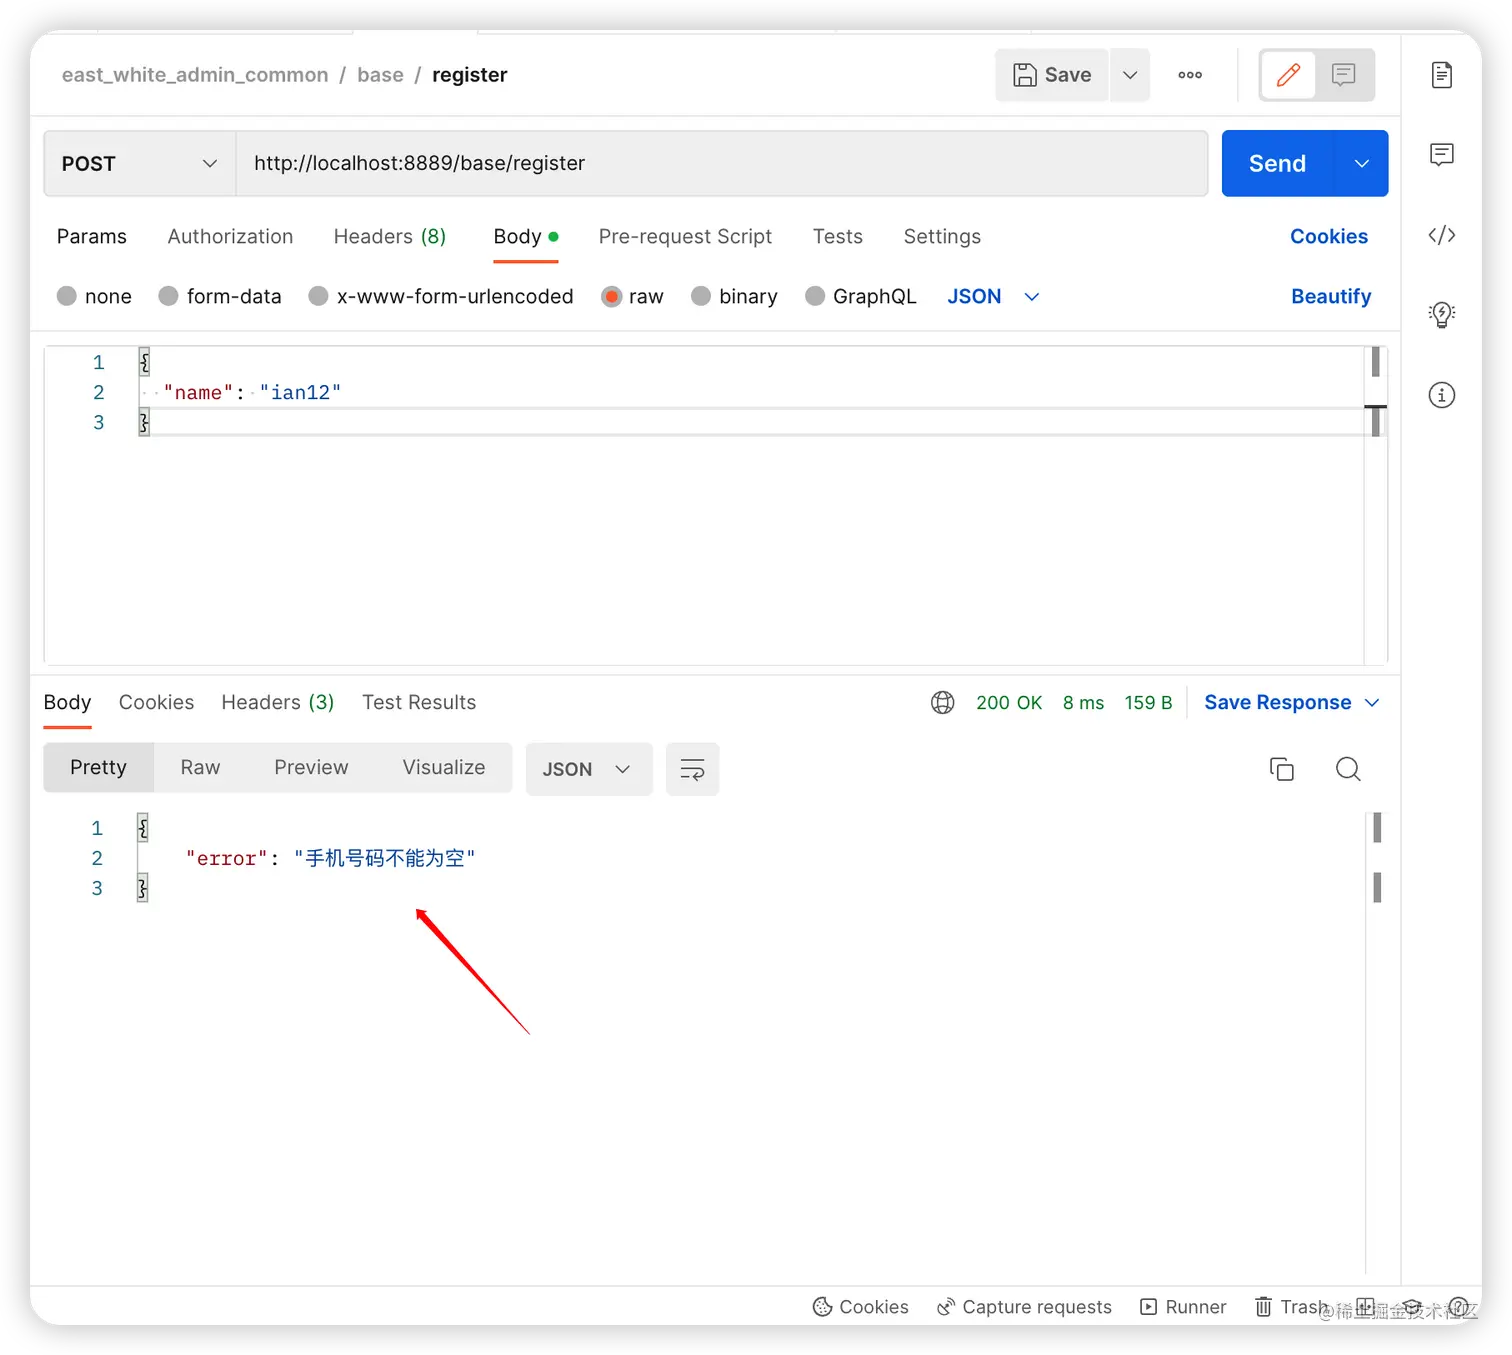Copy the response with the copy icon

[1281, 769]
